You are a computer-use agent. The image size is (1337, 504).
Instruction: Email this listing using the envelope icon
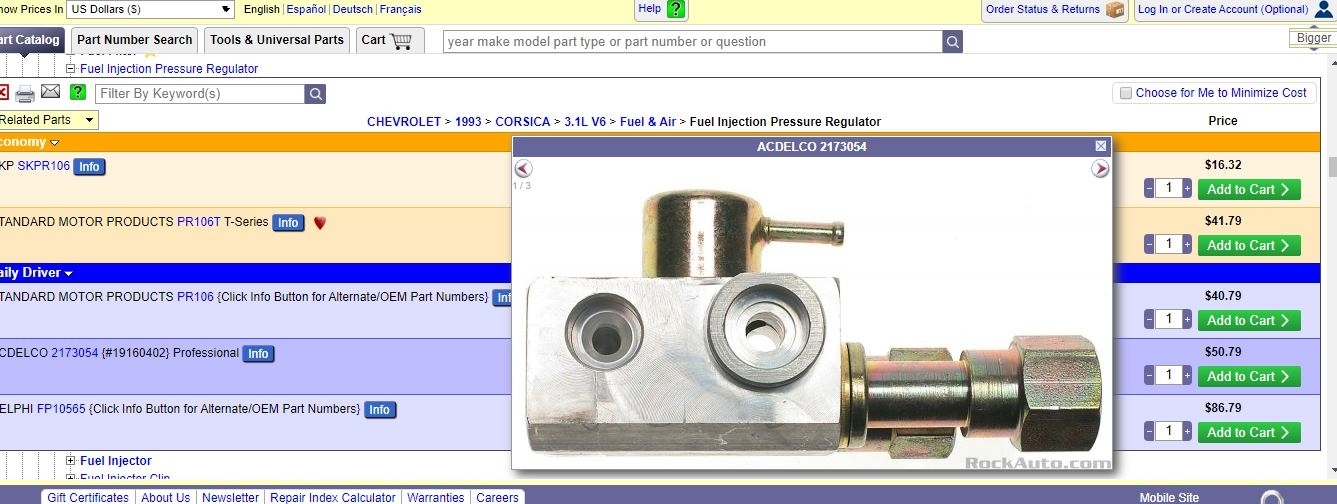point(51,92)
